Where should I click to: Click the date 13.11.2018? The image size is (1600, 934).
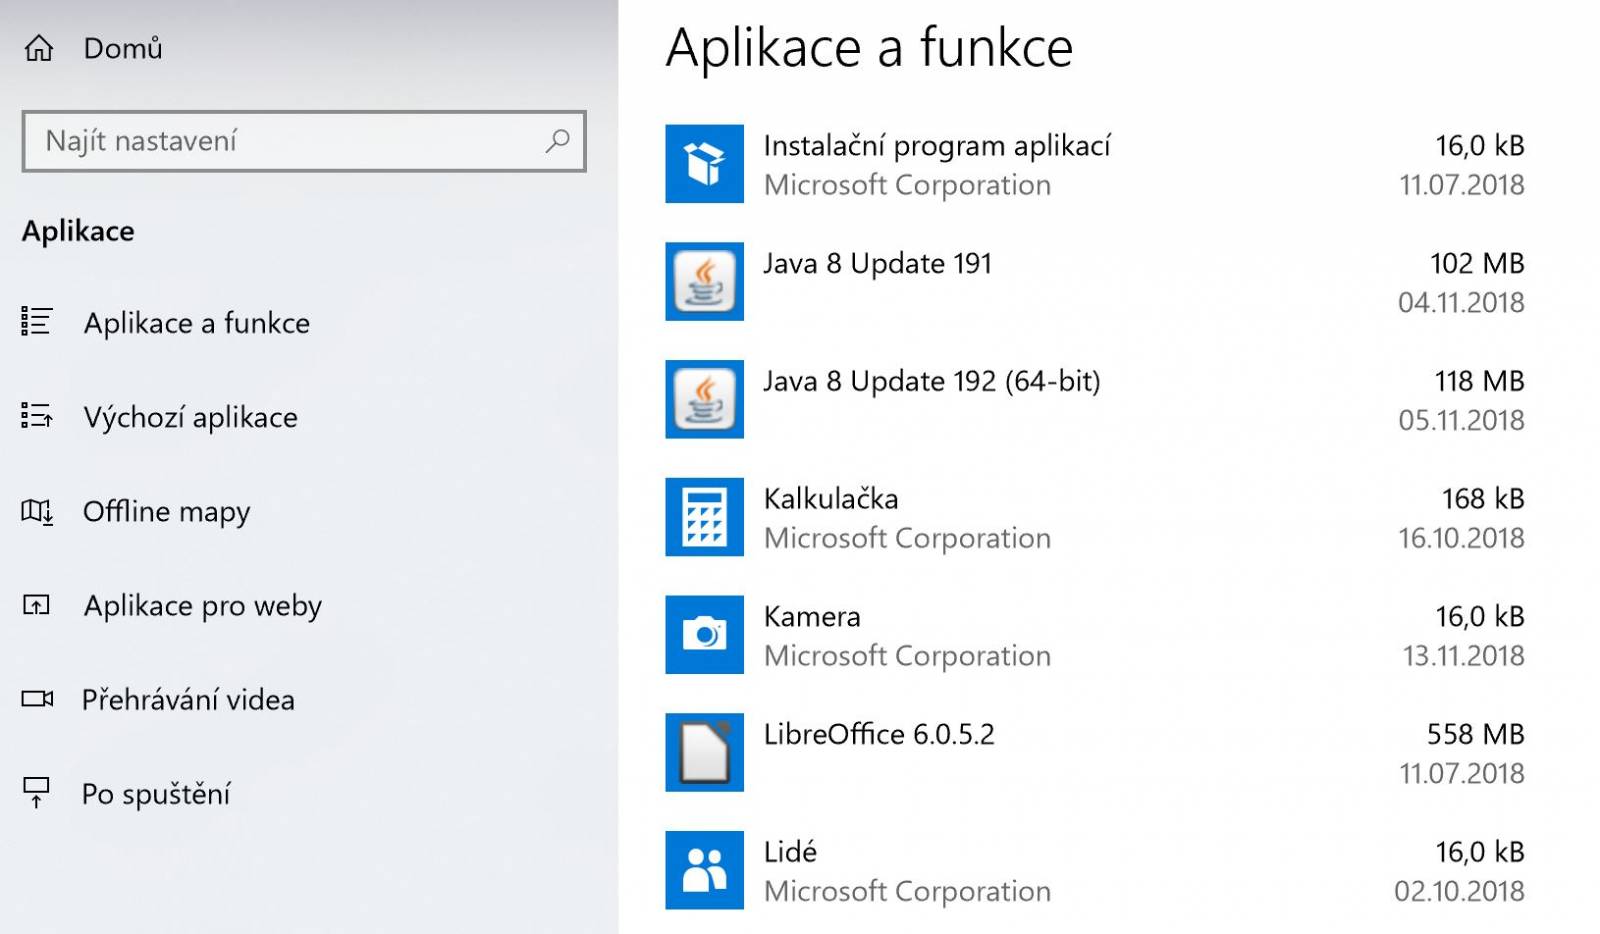1463,656
